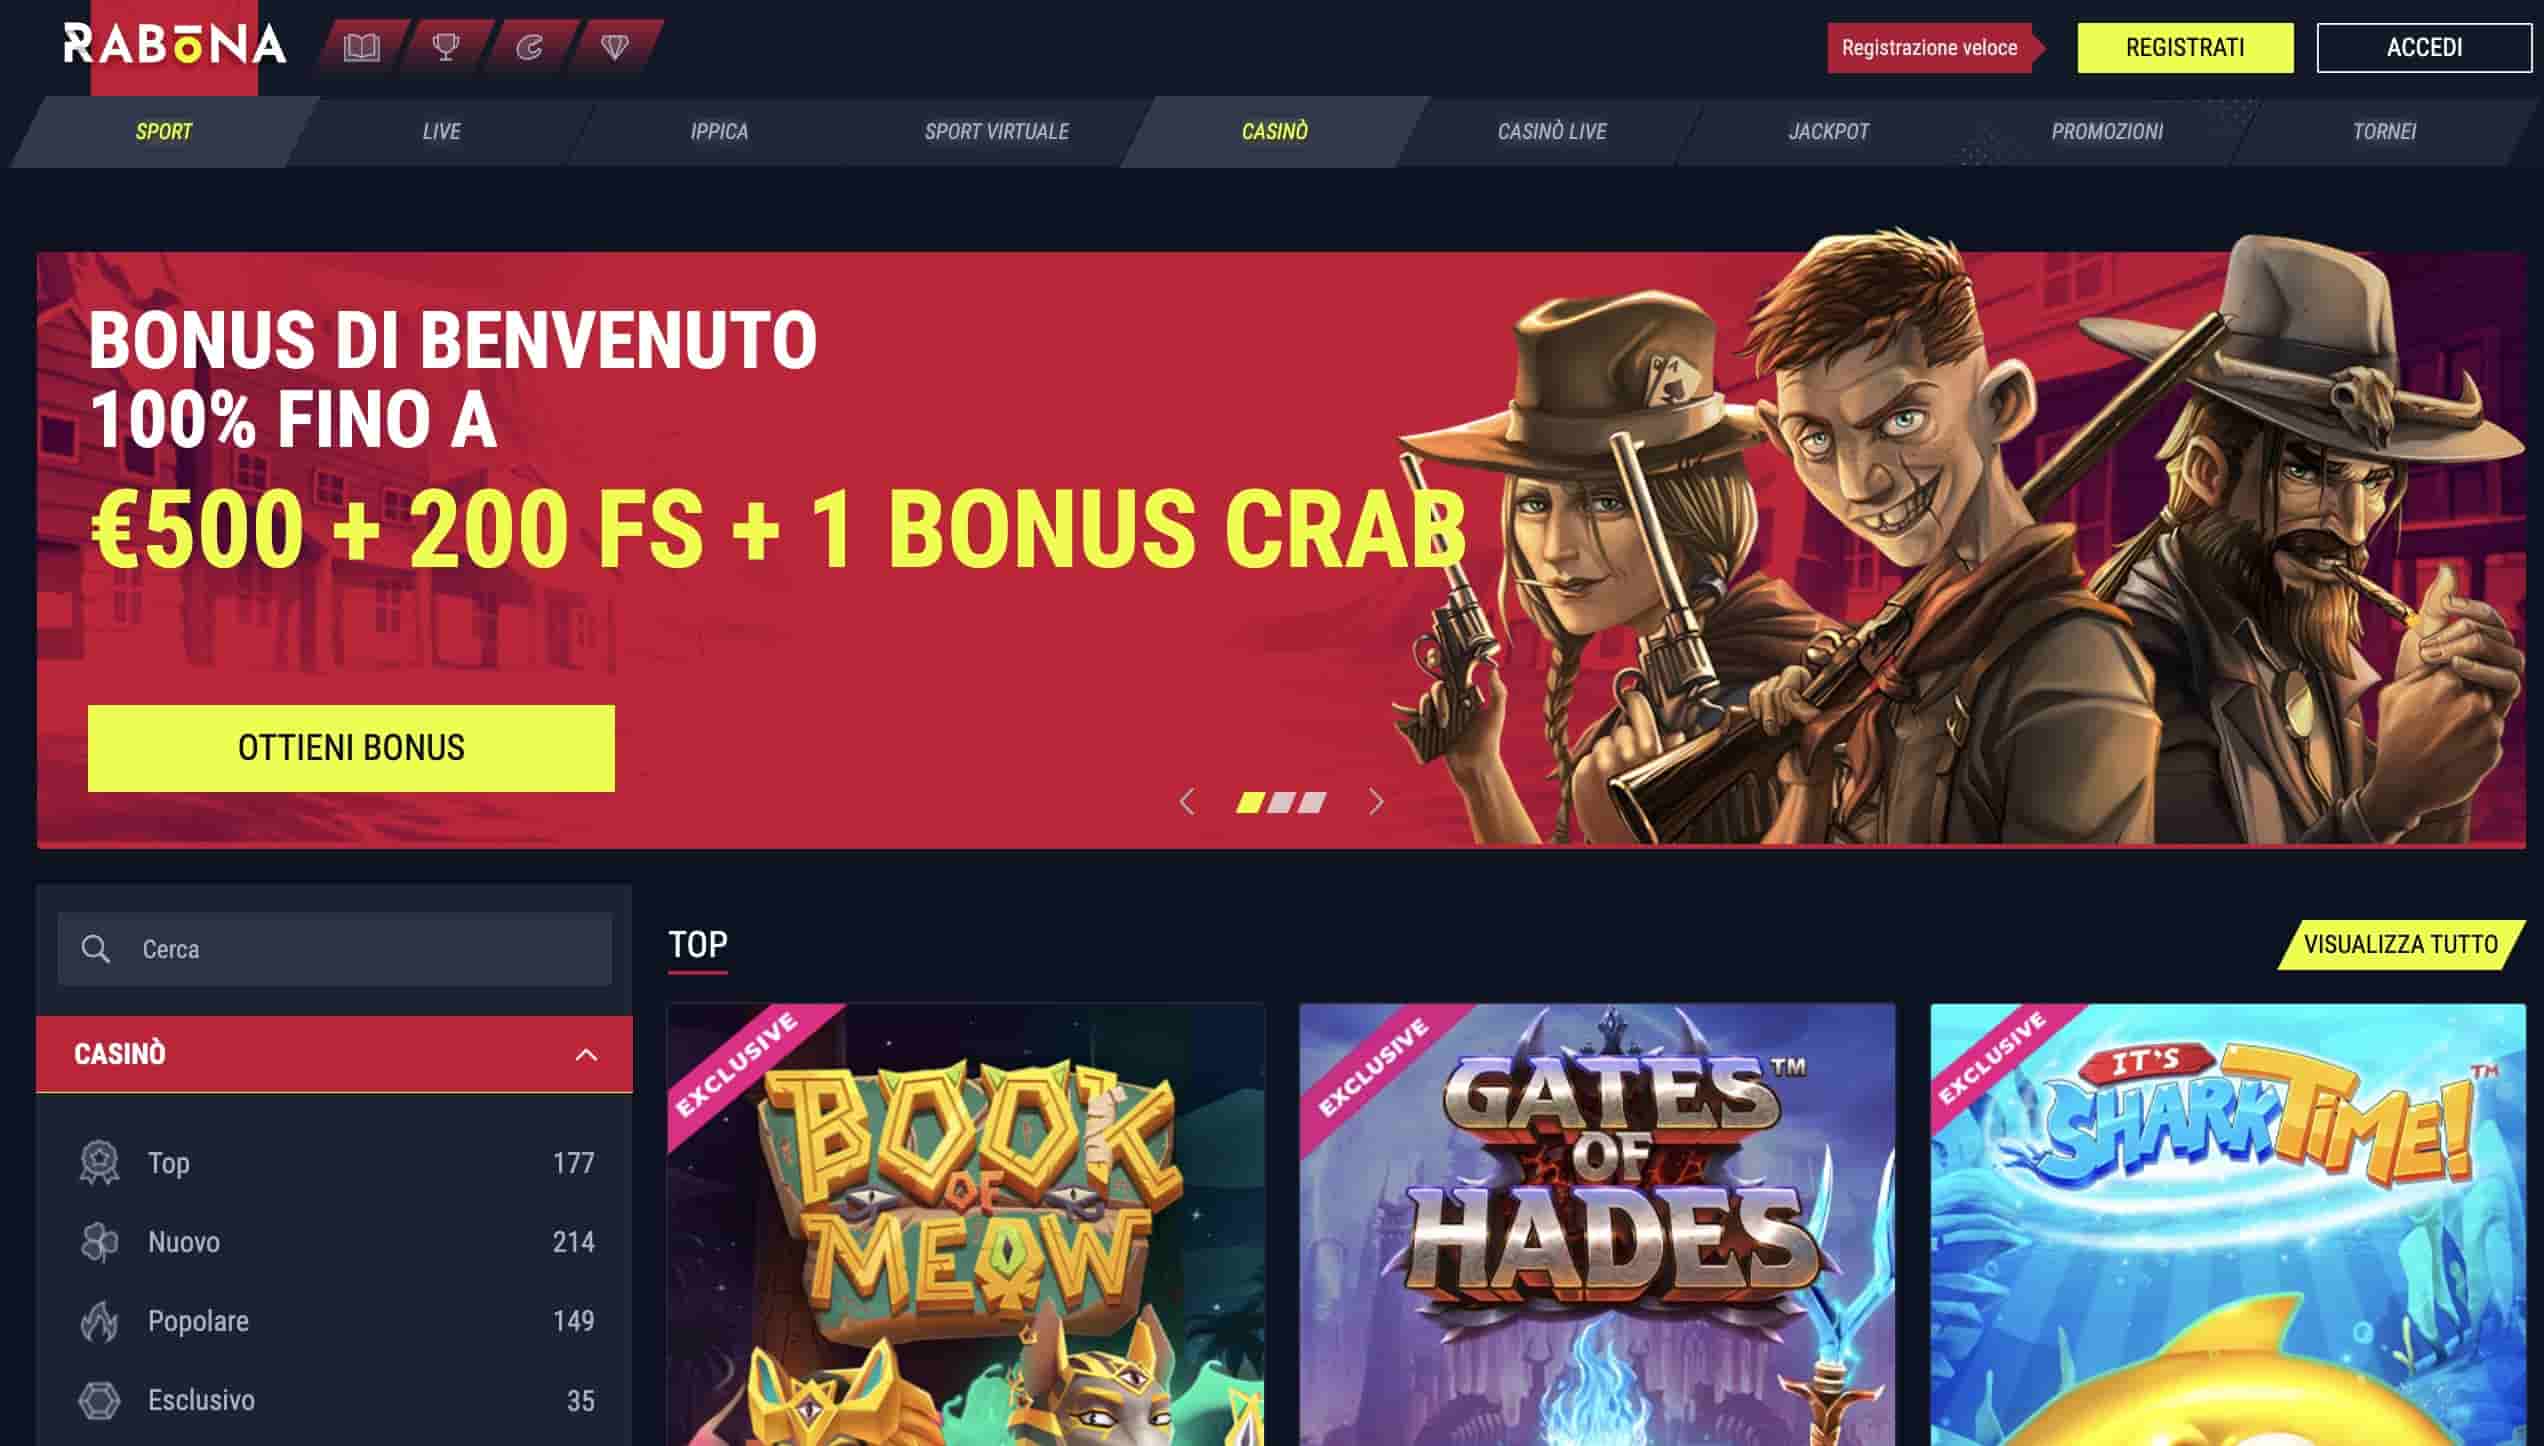Claim offer with Ottieni Bonus button
The image size is (2544, 1446).
tap(351, 748)
